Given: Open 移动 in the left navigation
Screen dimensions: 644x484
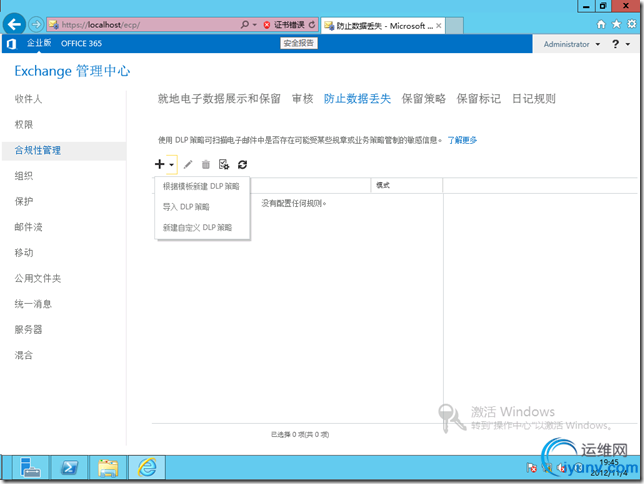Looking at the screenshot, I should tap(24, 253).
